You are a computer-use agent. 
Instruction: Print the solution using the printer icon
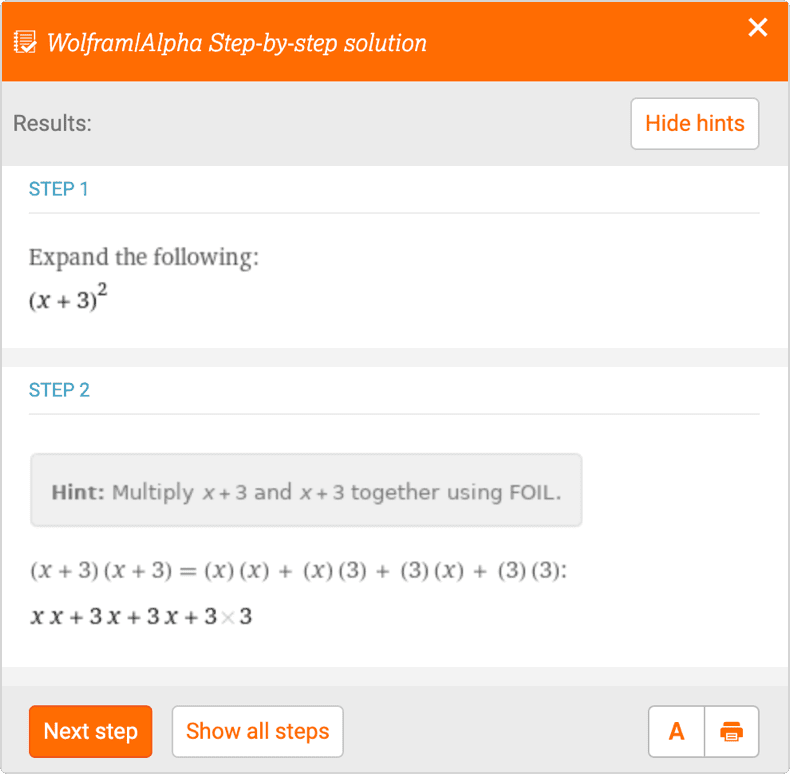coord(732,732)
